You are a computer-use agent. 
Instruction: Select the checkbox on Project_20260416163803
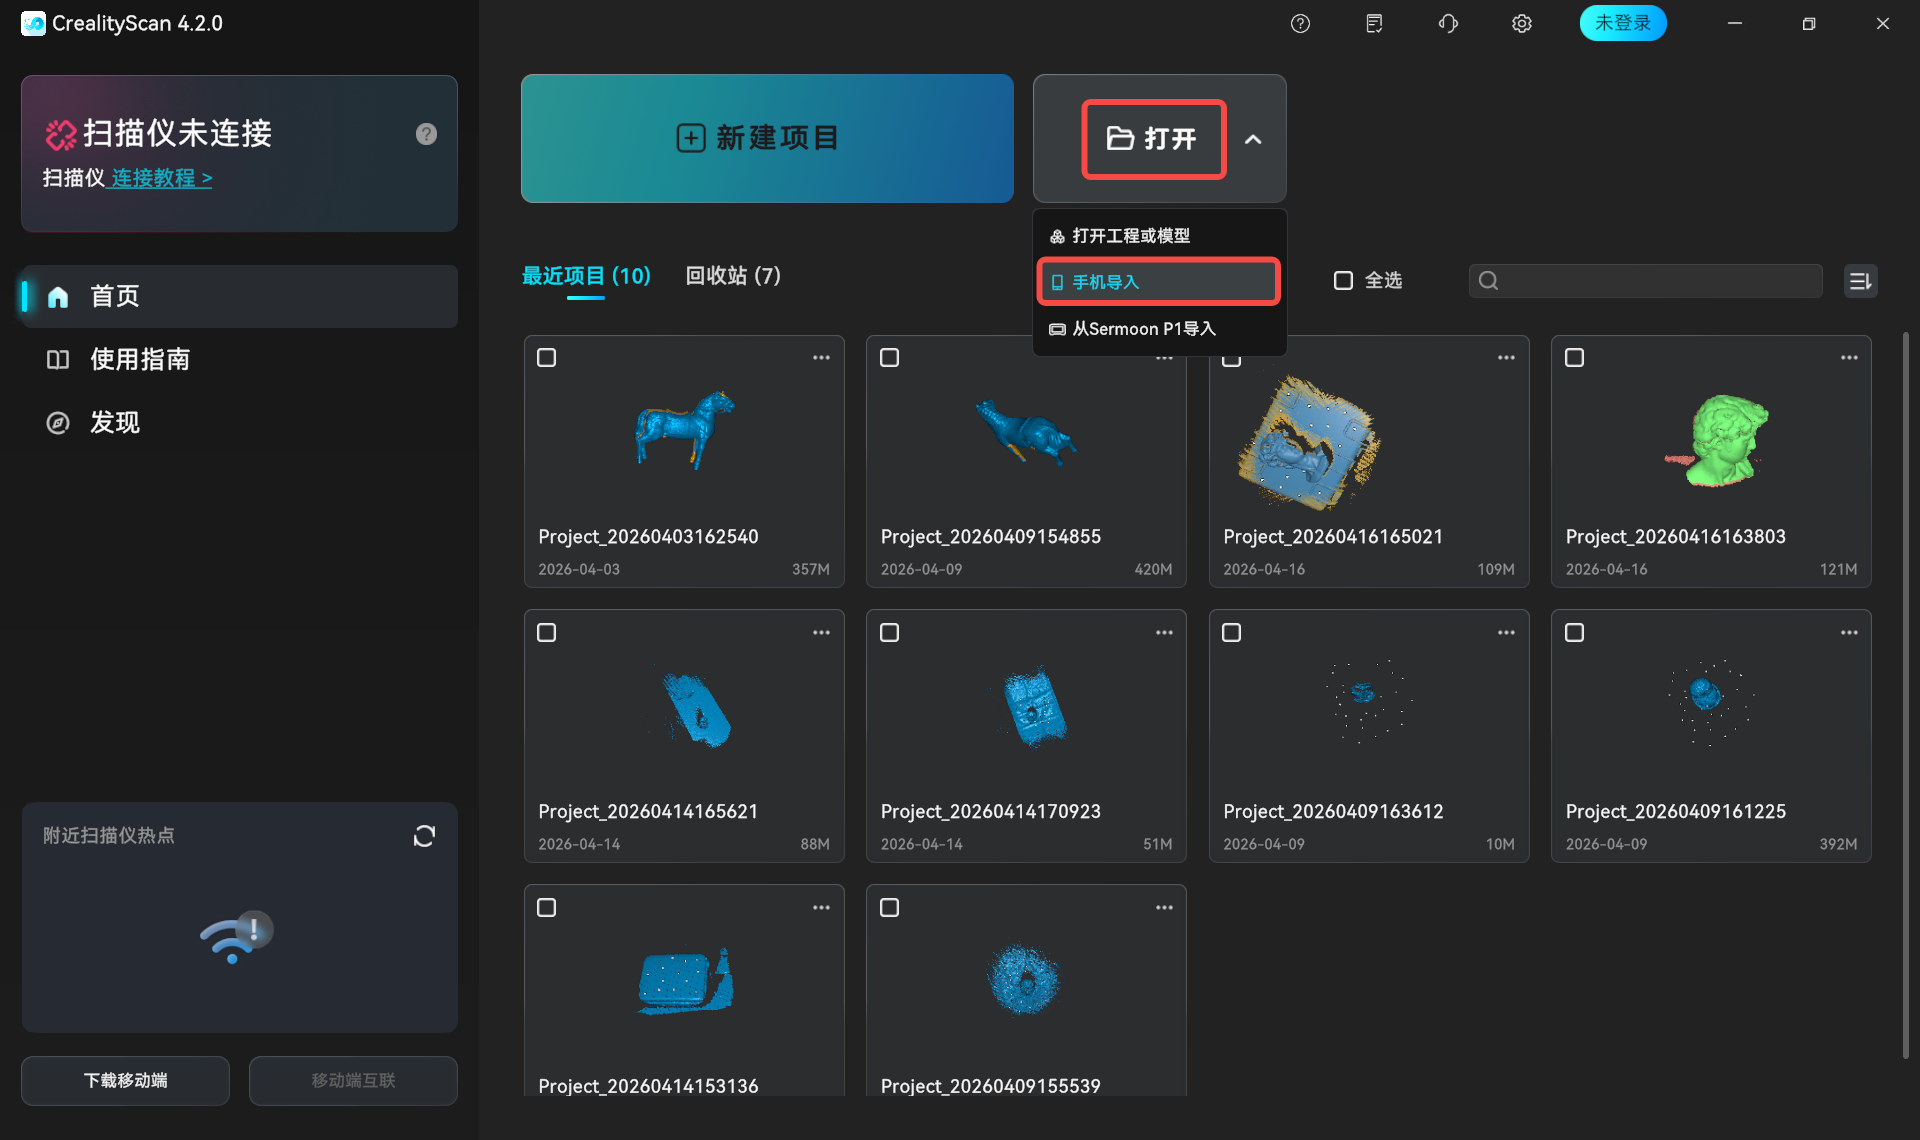pos(1574,357)
